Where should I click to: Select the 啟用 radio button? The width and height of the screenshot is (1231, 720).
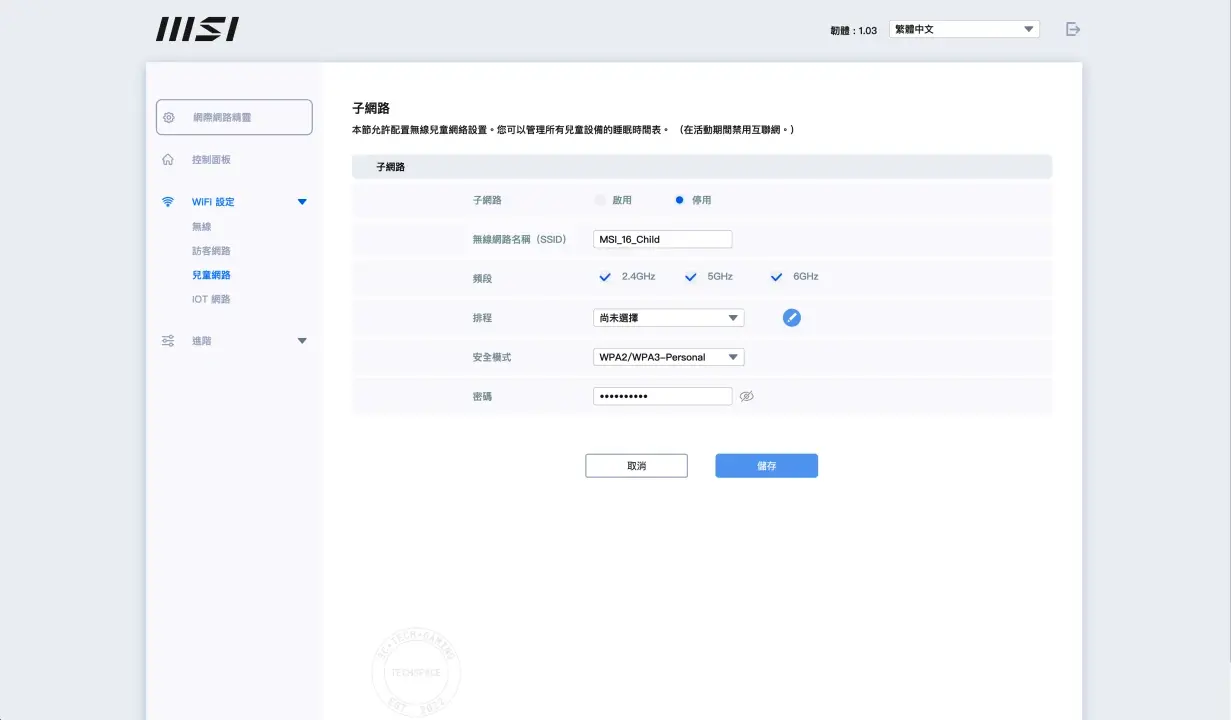(600, 200)
